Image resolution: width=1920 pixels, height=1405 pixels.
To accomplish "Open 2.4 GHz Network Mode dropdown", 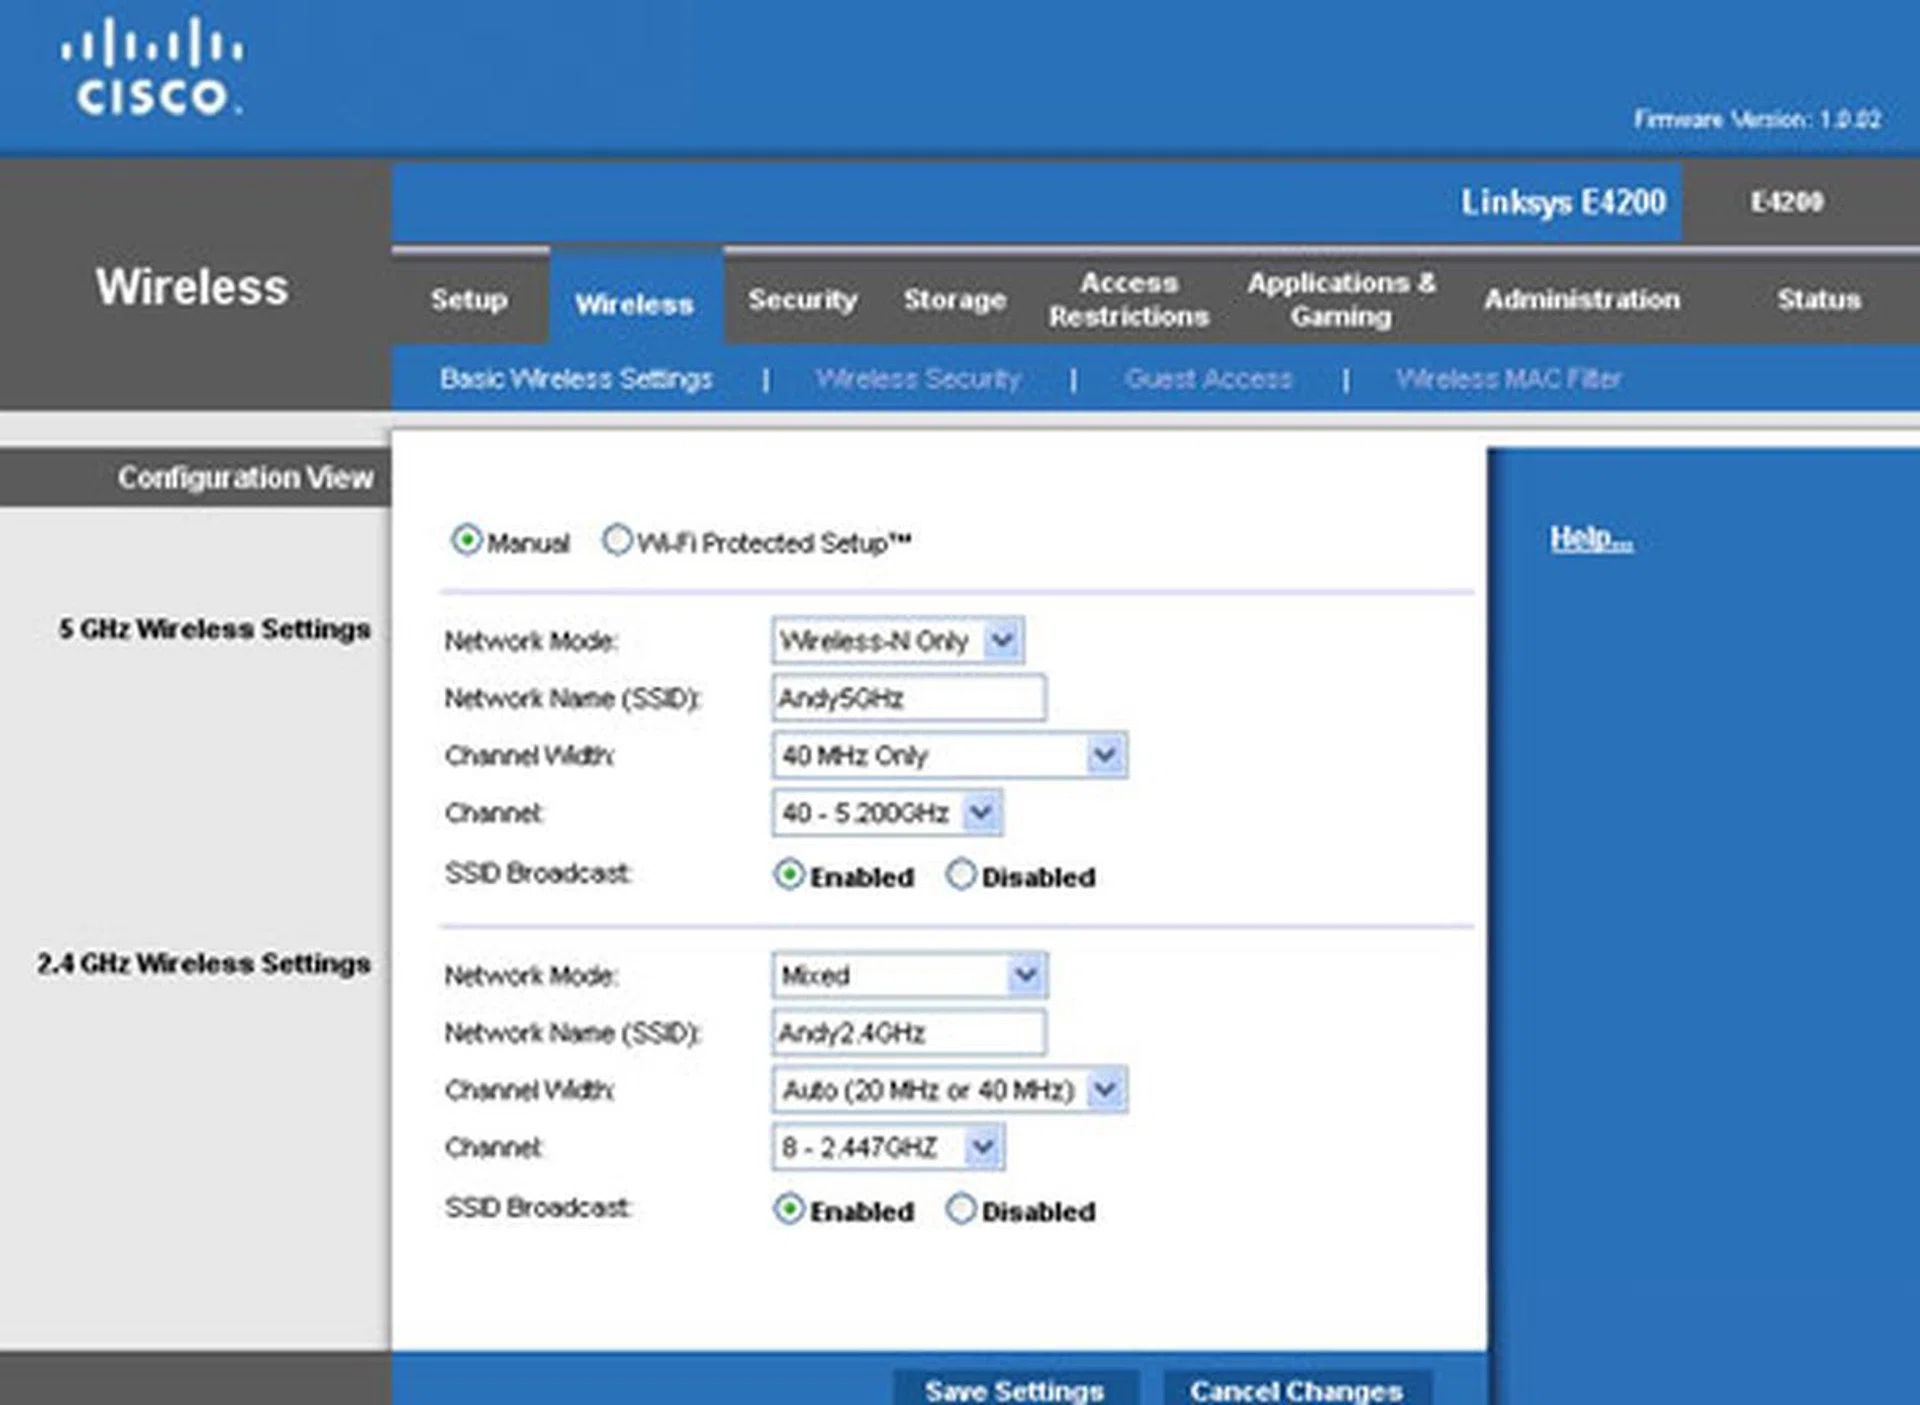I will [x=1025, y=975].
